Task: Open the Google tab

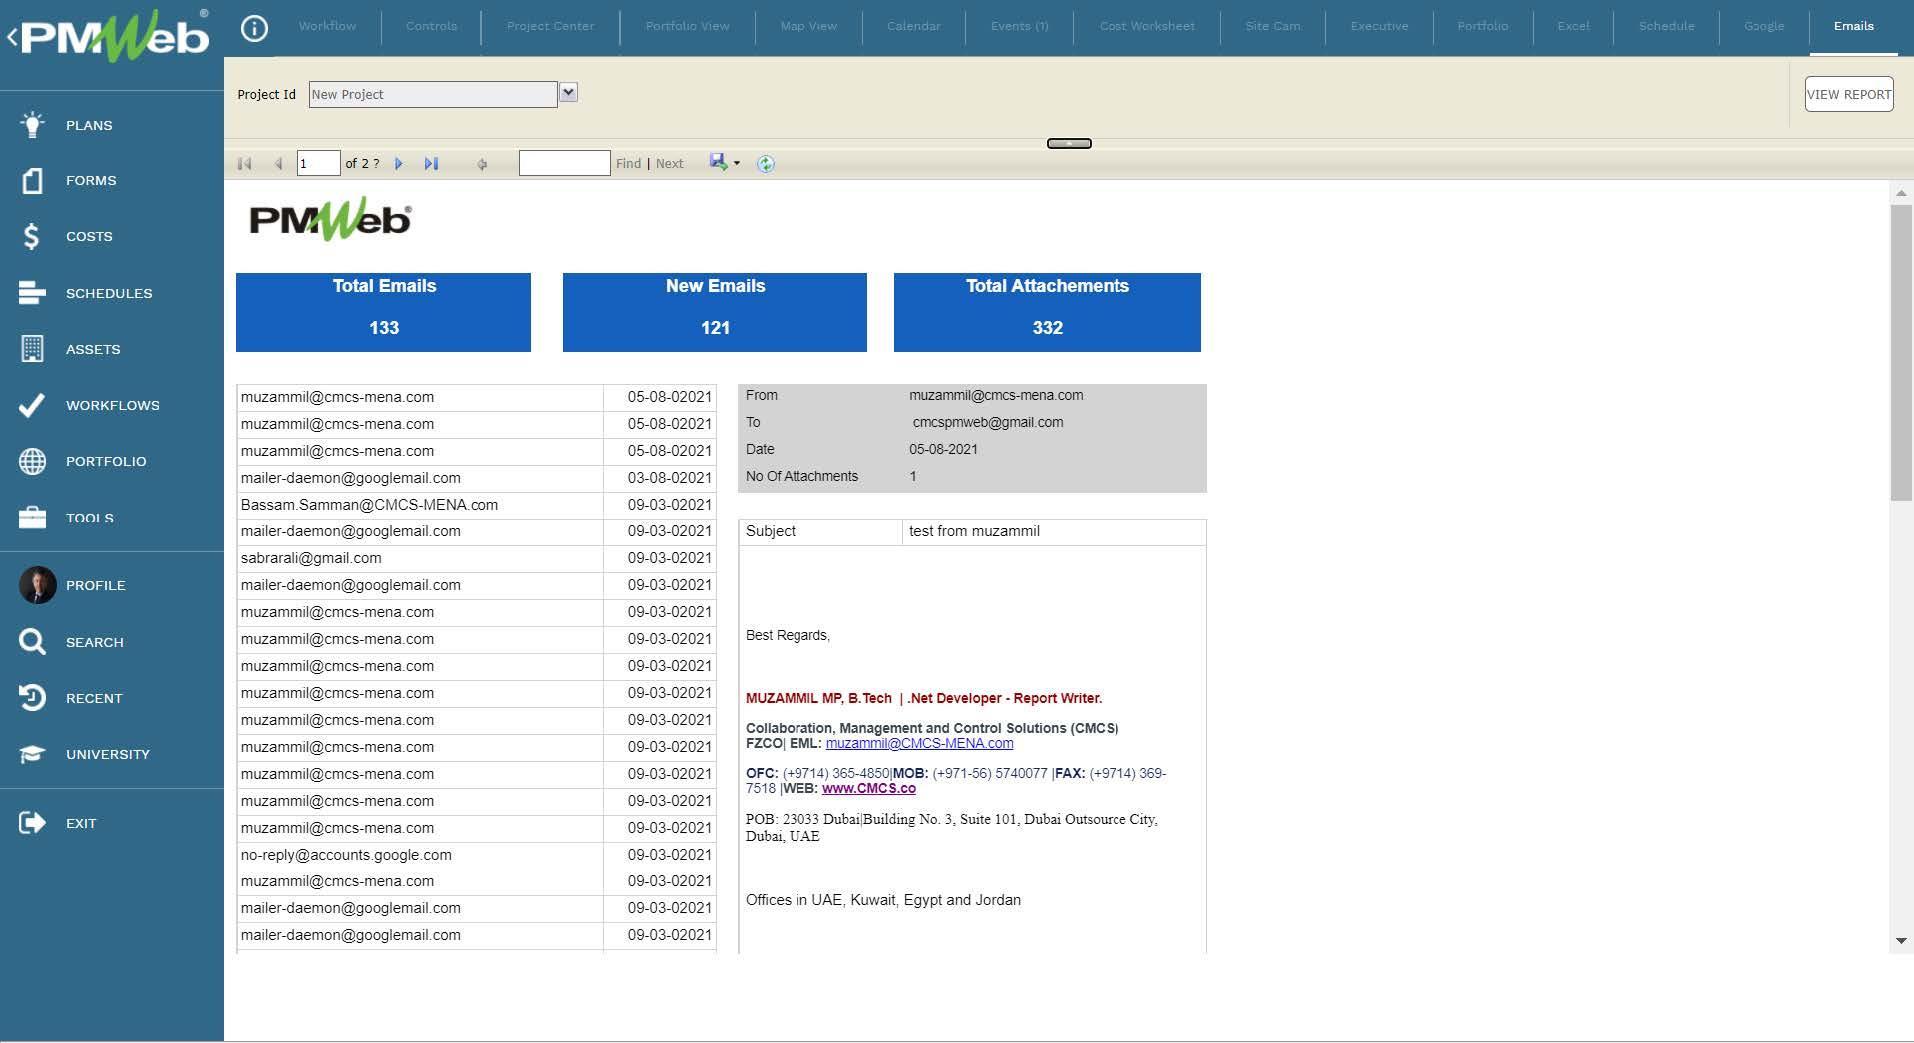Action: click(x=1764, y=26)
